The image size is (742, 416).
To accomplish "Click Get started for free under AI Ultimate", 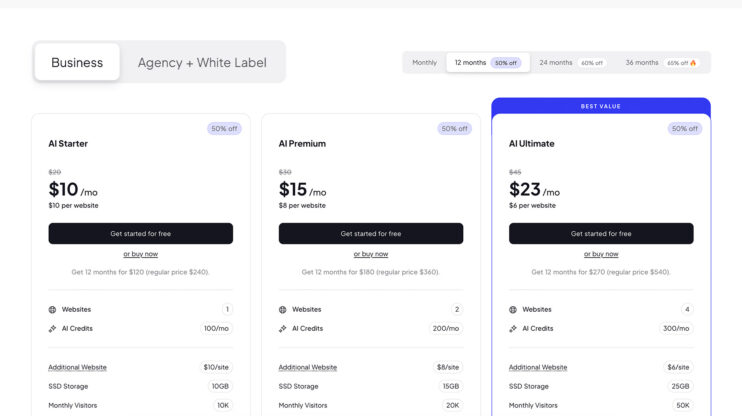I will click(601, 234).
